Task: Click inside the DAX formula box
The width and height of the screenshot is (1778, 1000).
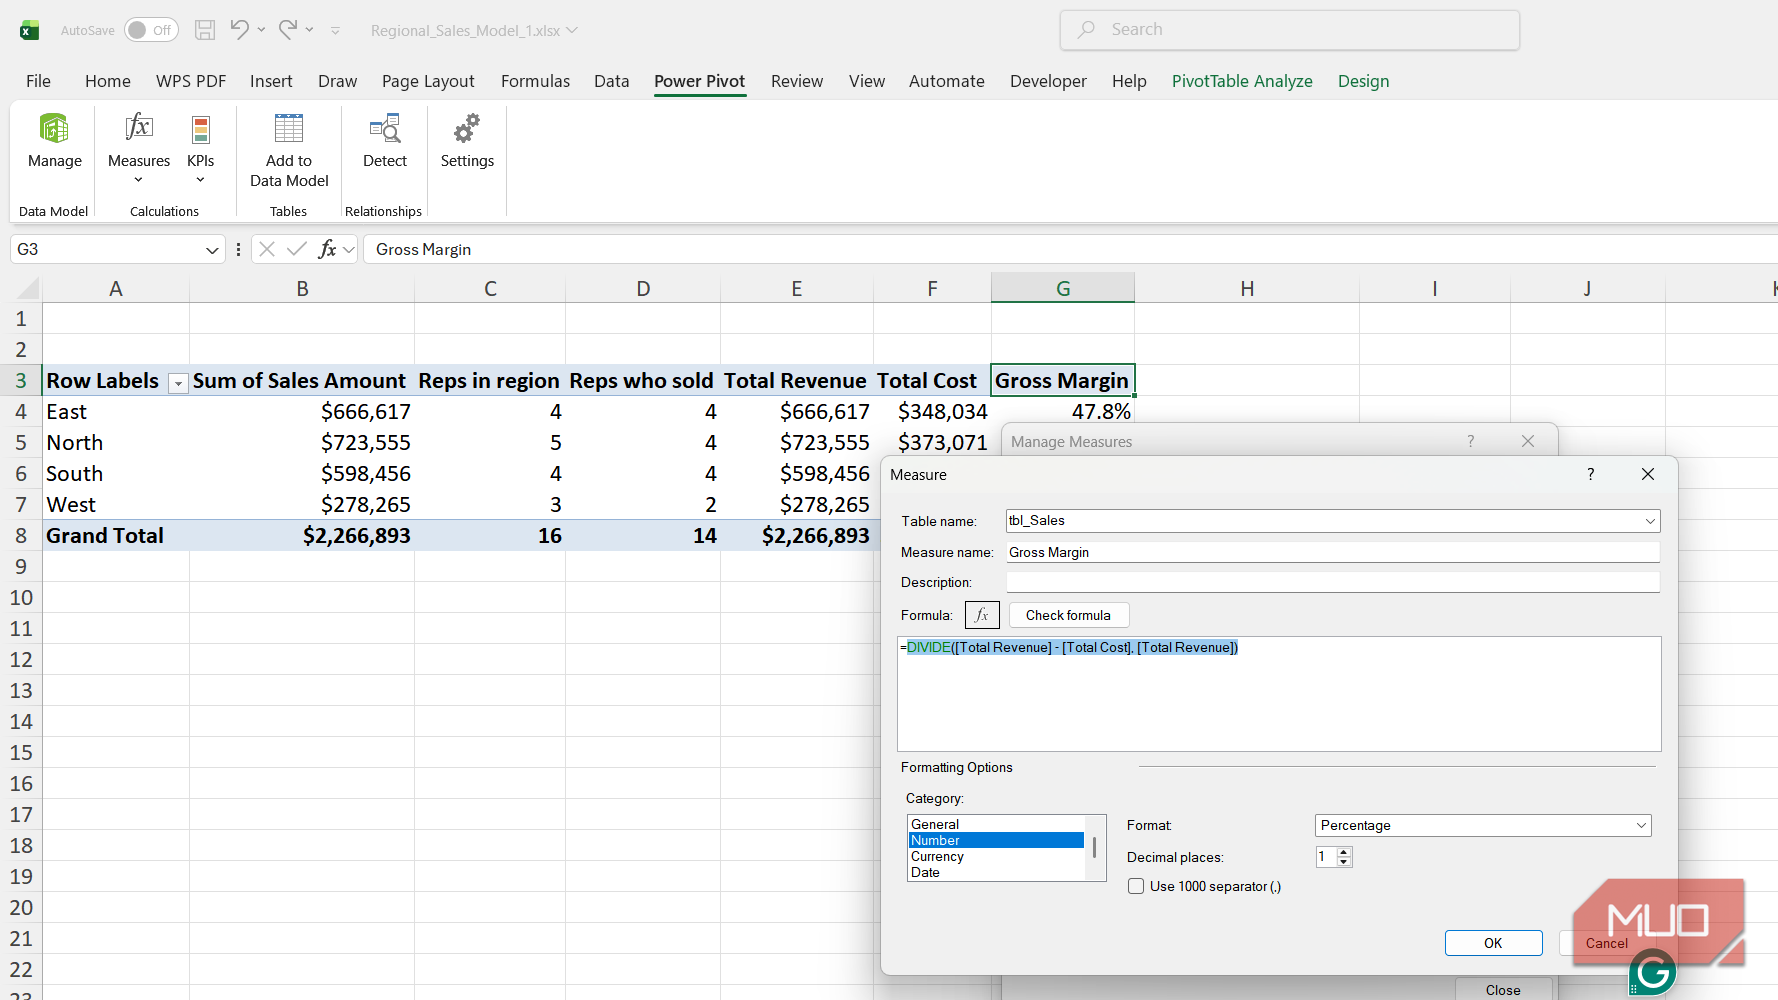Action: pyautogui.click(x=1279, y=694)
